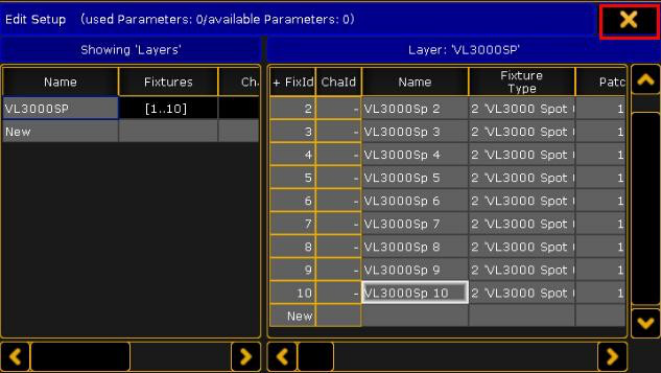The width and height of the screenshot is (661, 373).
Task: Click Patch cell in VL3000Sp 3 row
Action: tap(600, 131)
